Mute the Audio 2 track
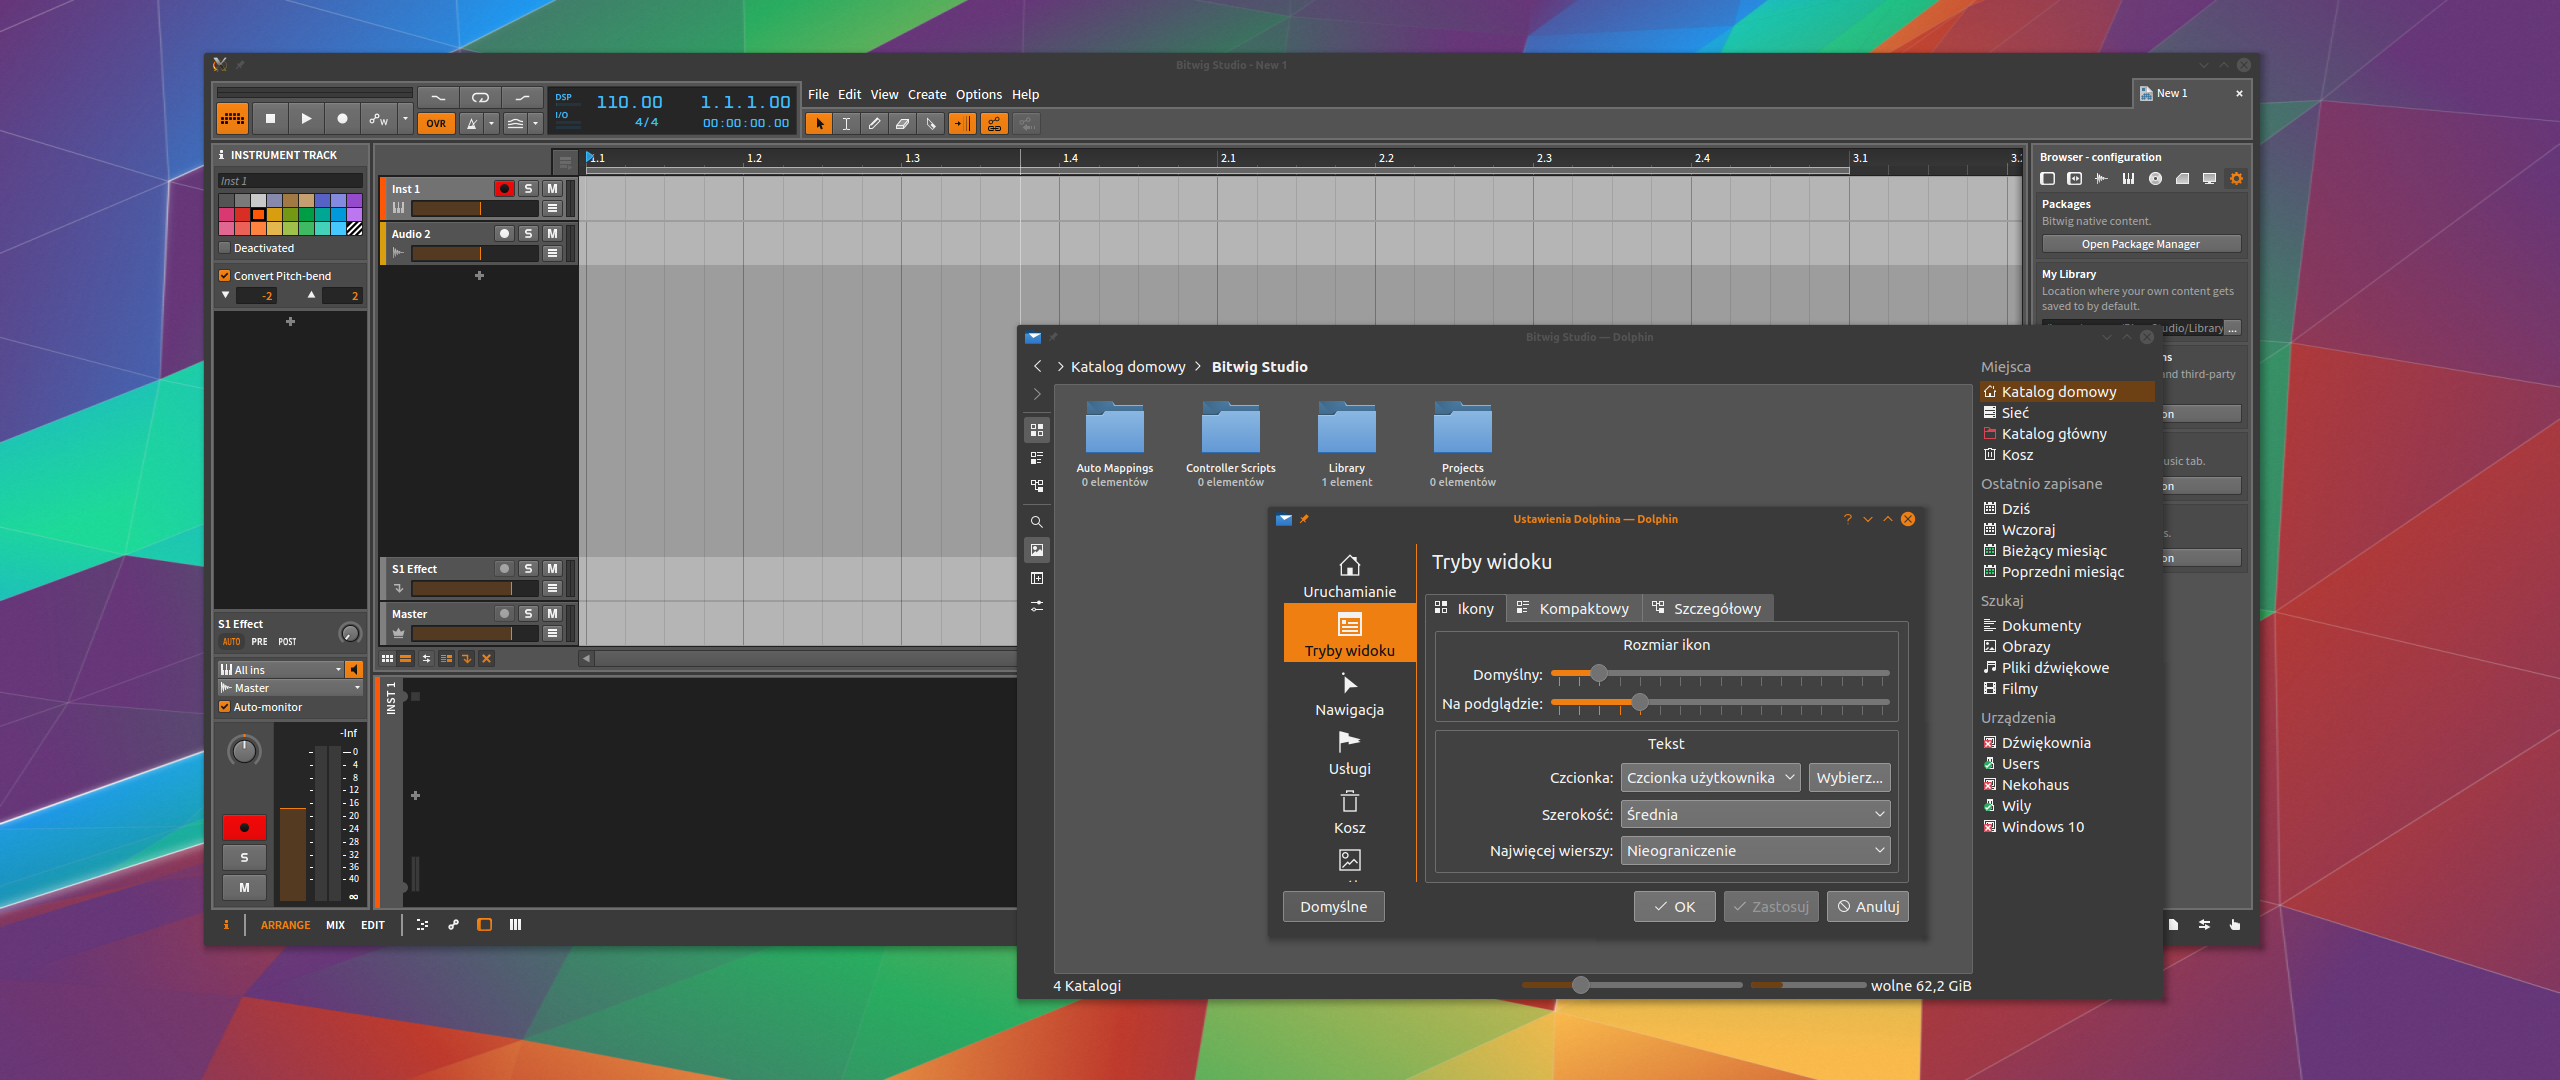The width and height of the screenshot is (2560, 1080). click(x=552, y=234)
